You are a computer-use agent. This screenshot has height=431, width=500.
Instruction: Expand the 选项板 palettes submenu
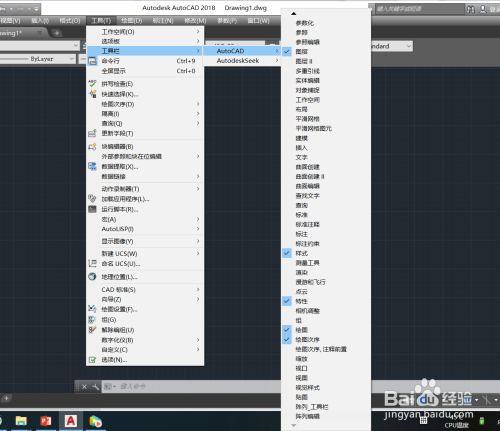tap(145, 41)
